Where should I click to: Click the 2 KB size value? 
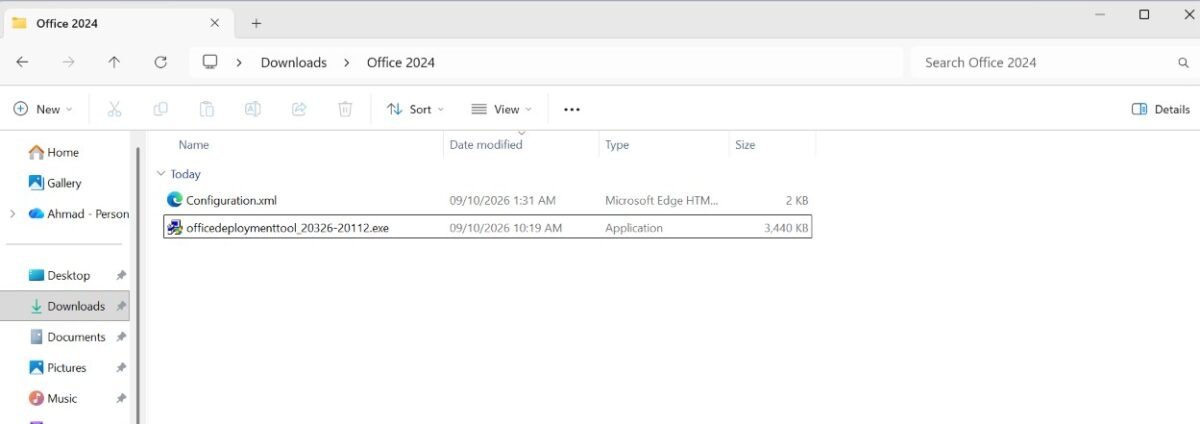[797, 200]
